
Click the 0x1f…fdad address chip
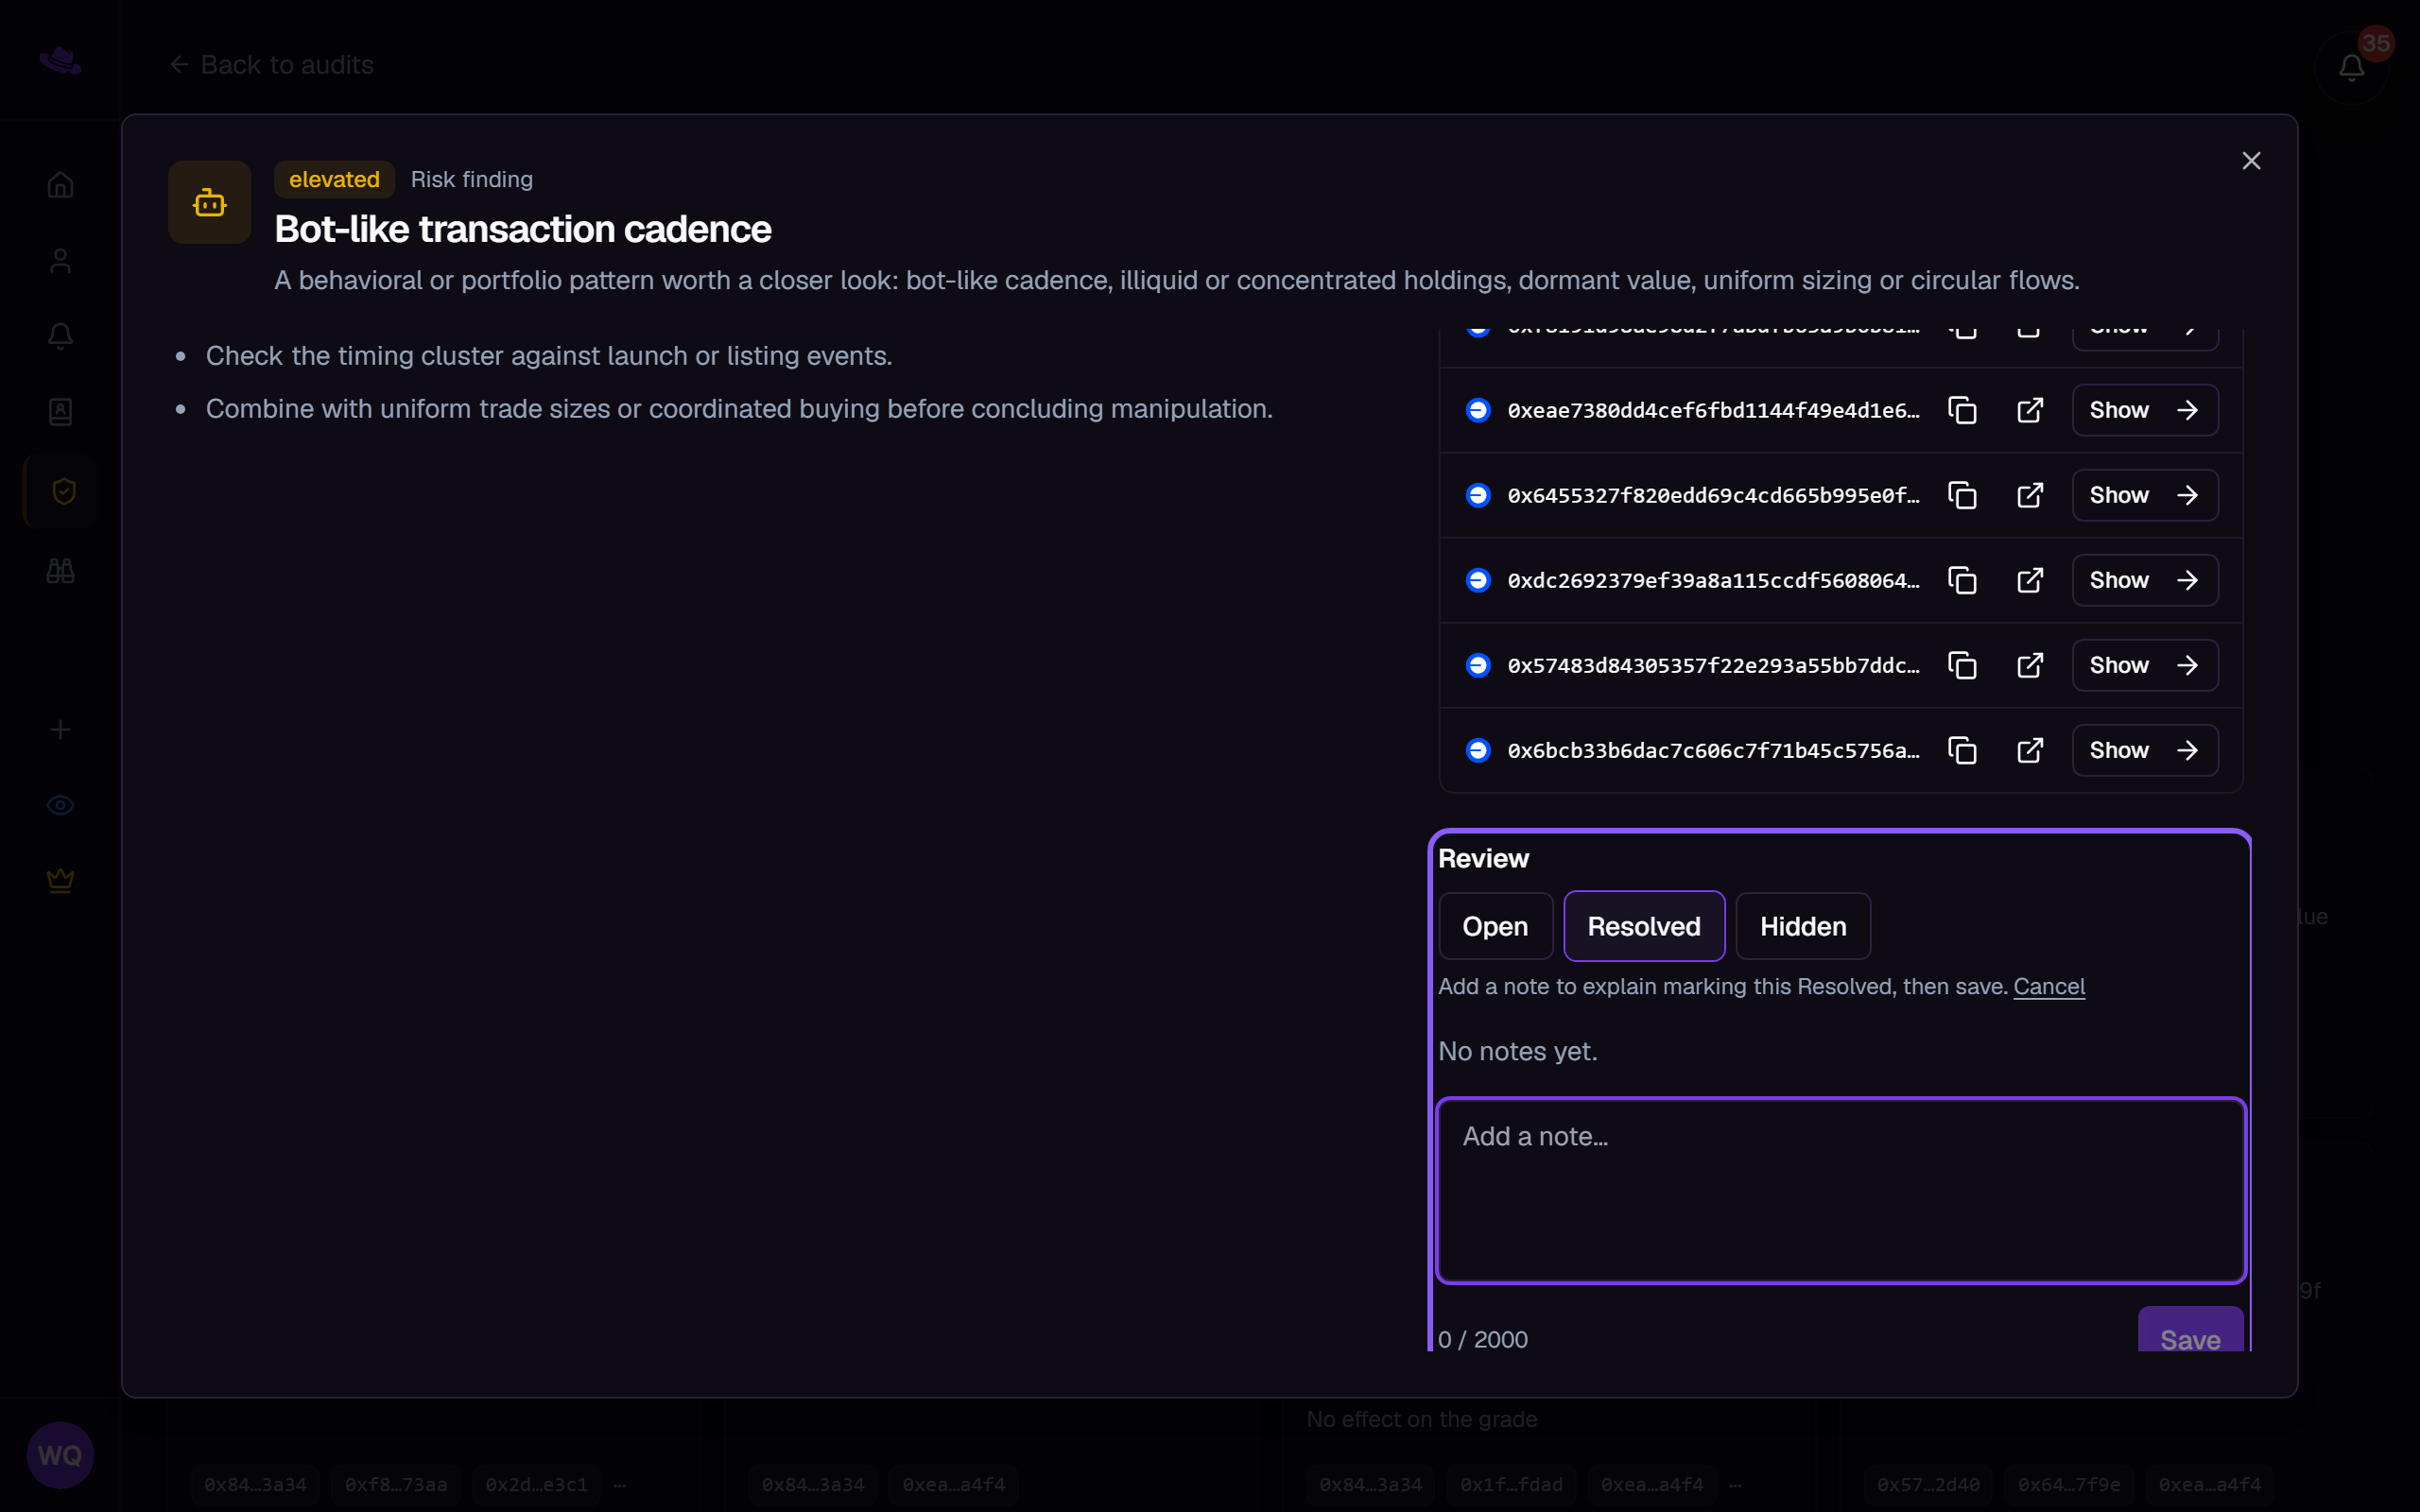pos(1511,1484)
